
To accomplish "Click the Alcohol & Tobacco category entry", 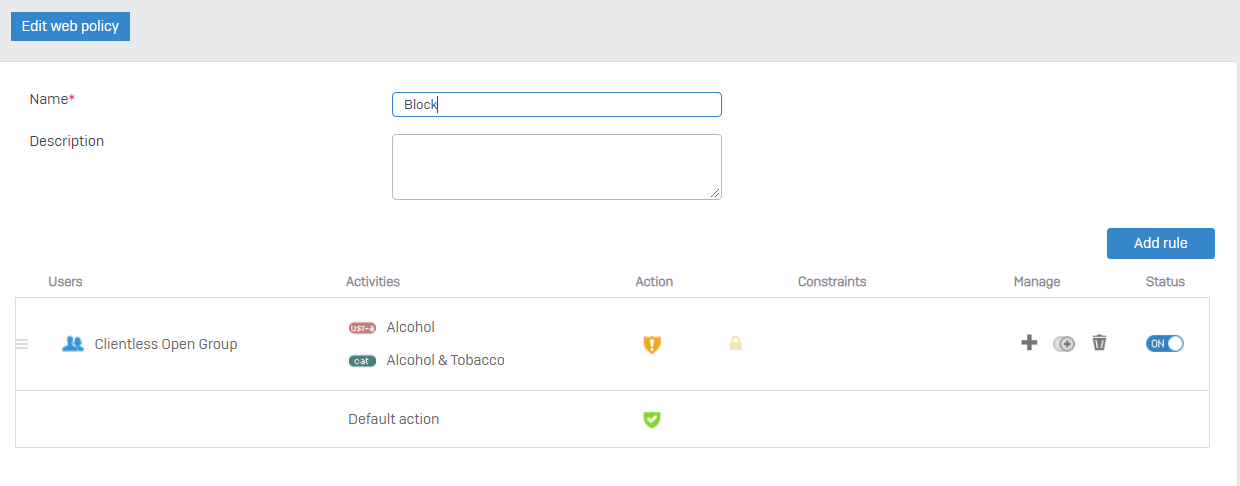I will [x=445, y=360].
